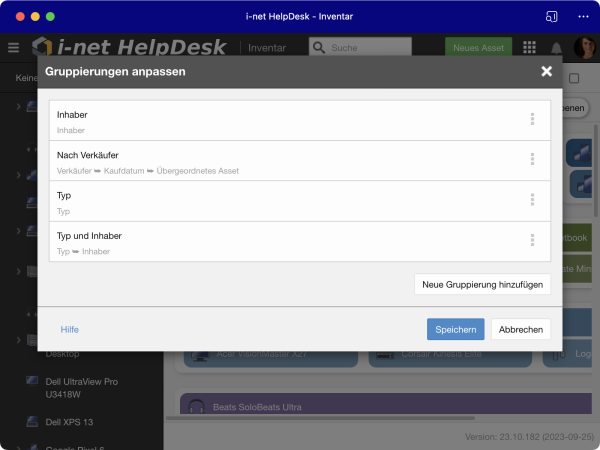Click Neue Gruppierung hinzufügen button

(x=482, y=285)
